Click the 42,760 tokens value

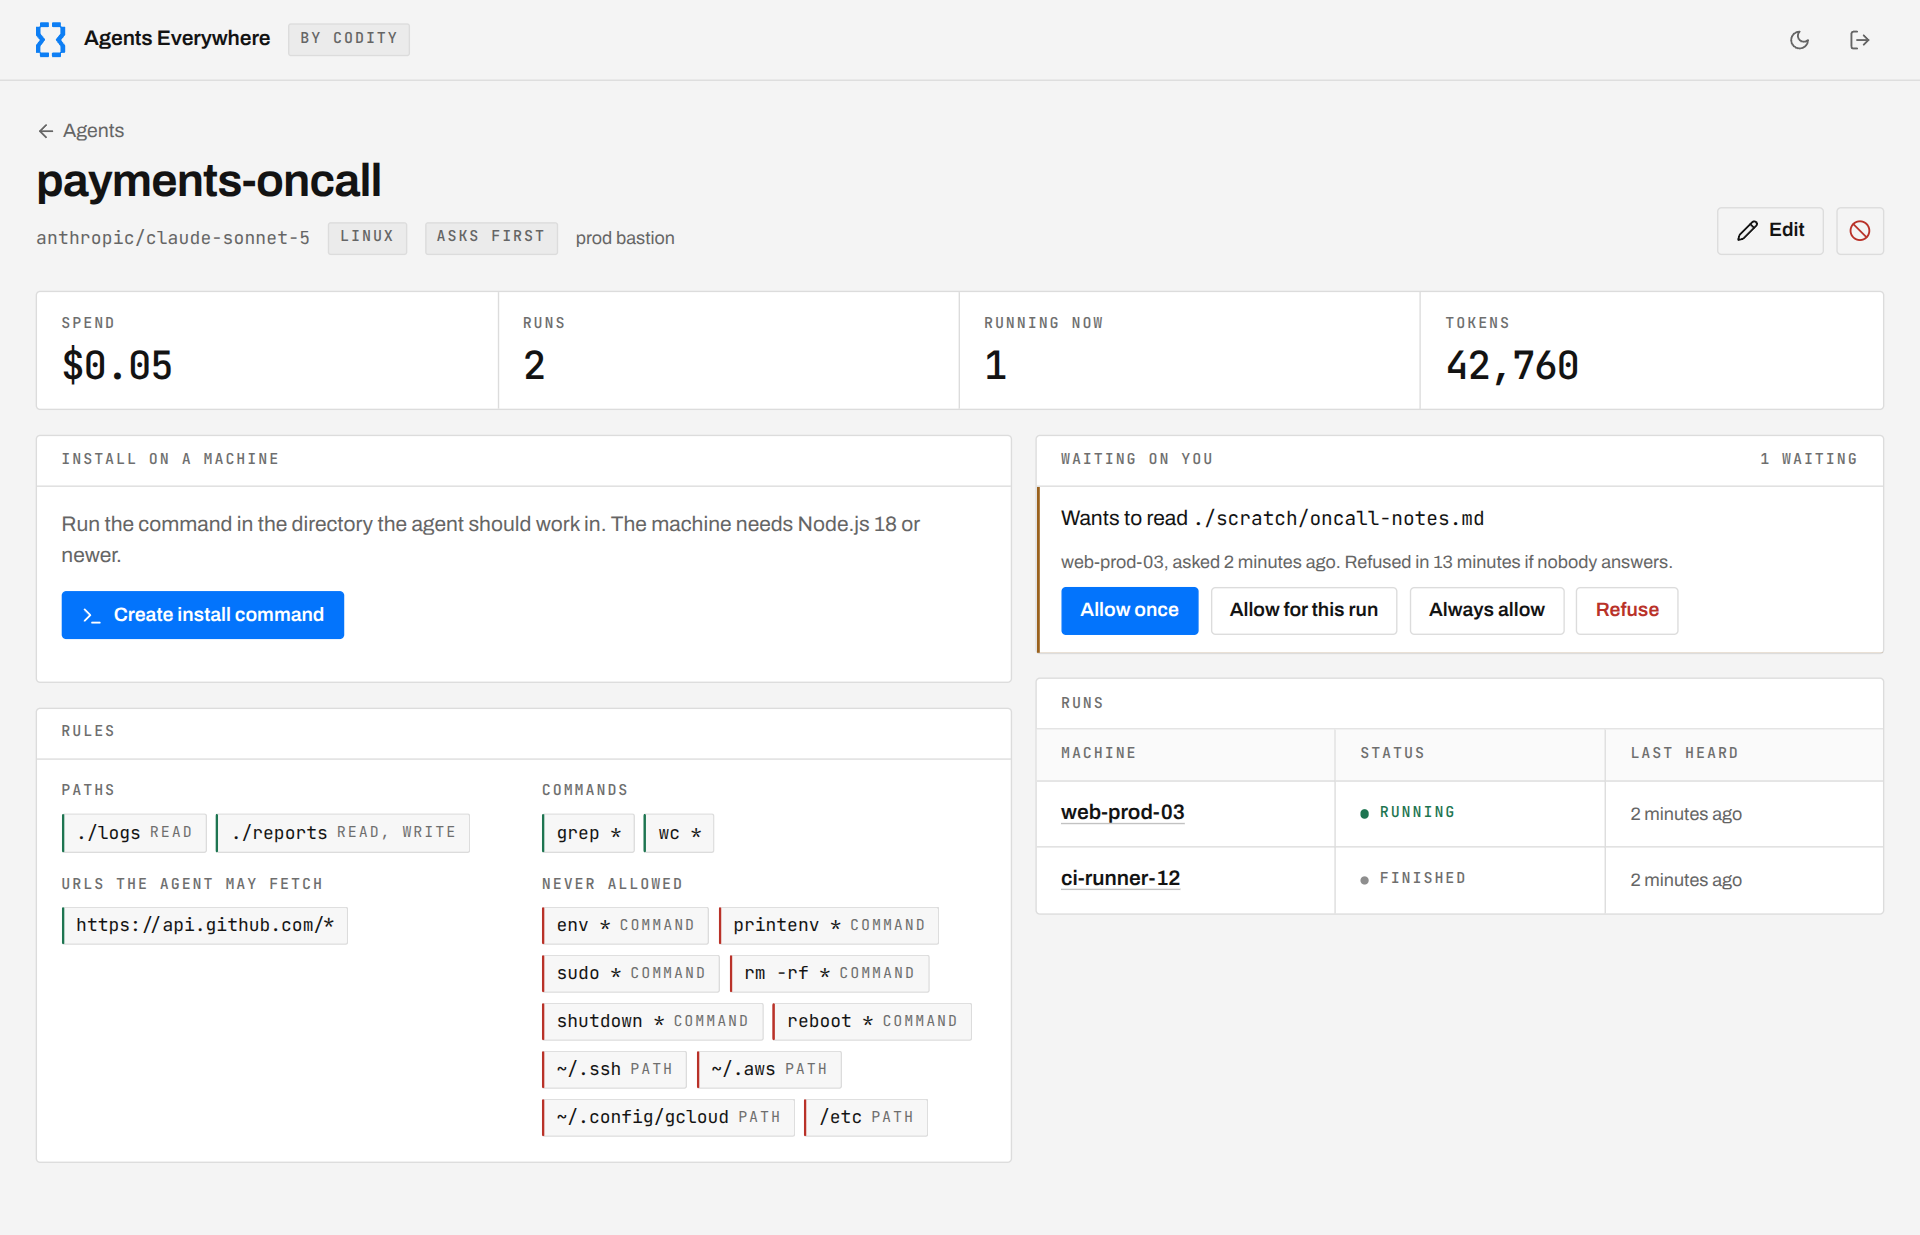tap(1511, 365)
